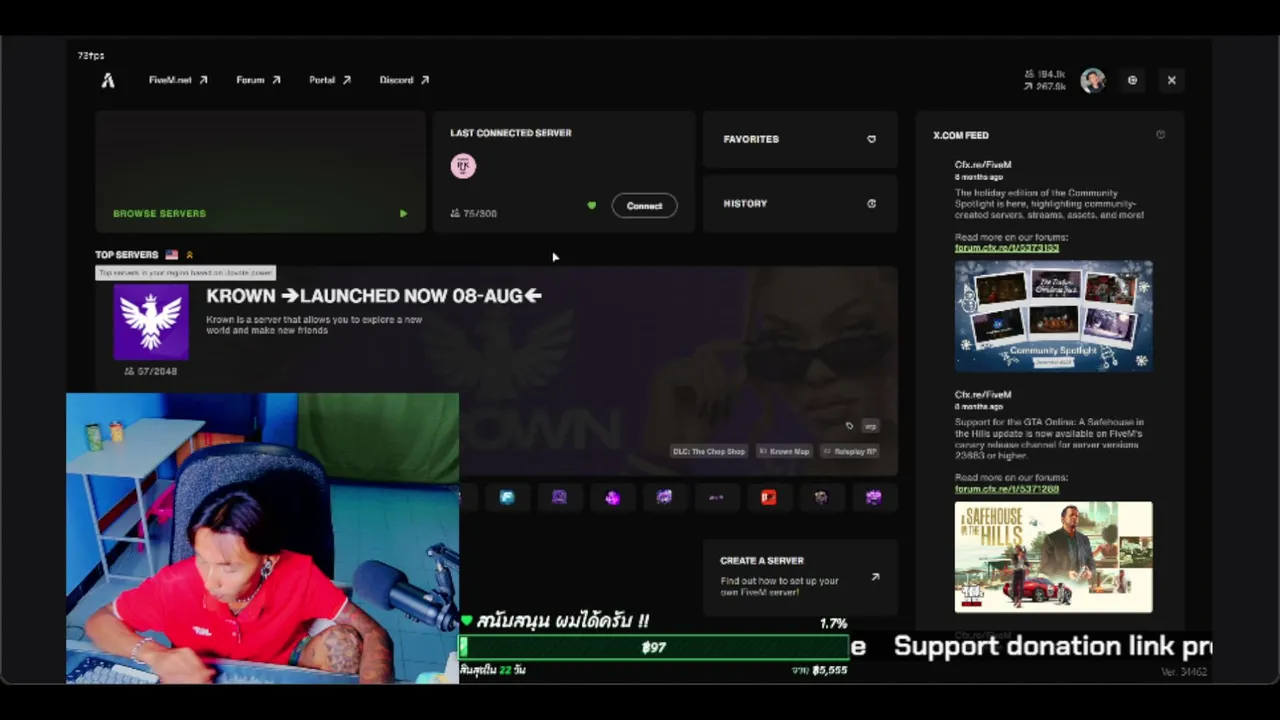The height and width of the screenshot is (720, 1280).
Task: Open the Favorites list
Action: click(800, 139)
